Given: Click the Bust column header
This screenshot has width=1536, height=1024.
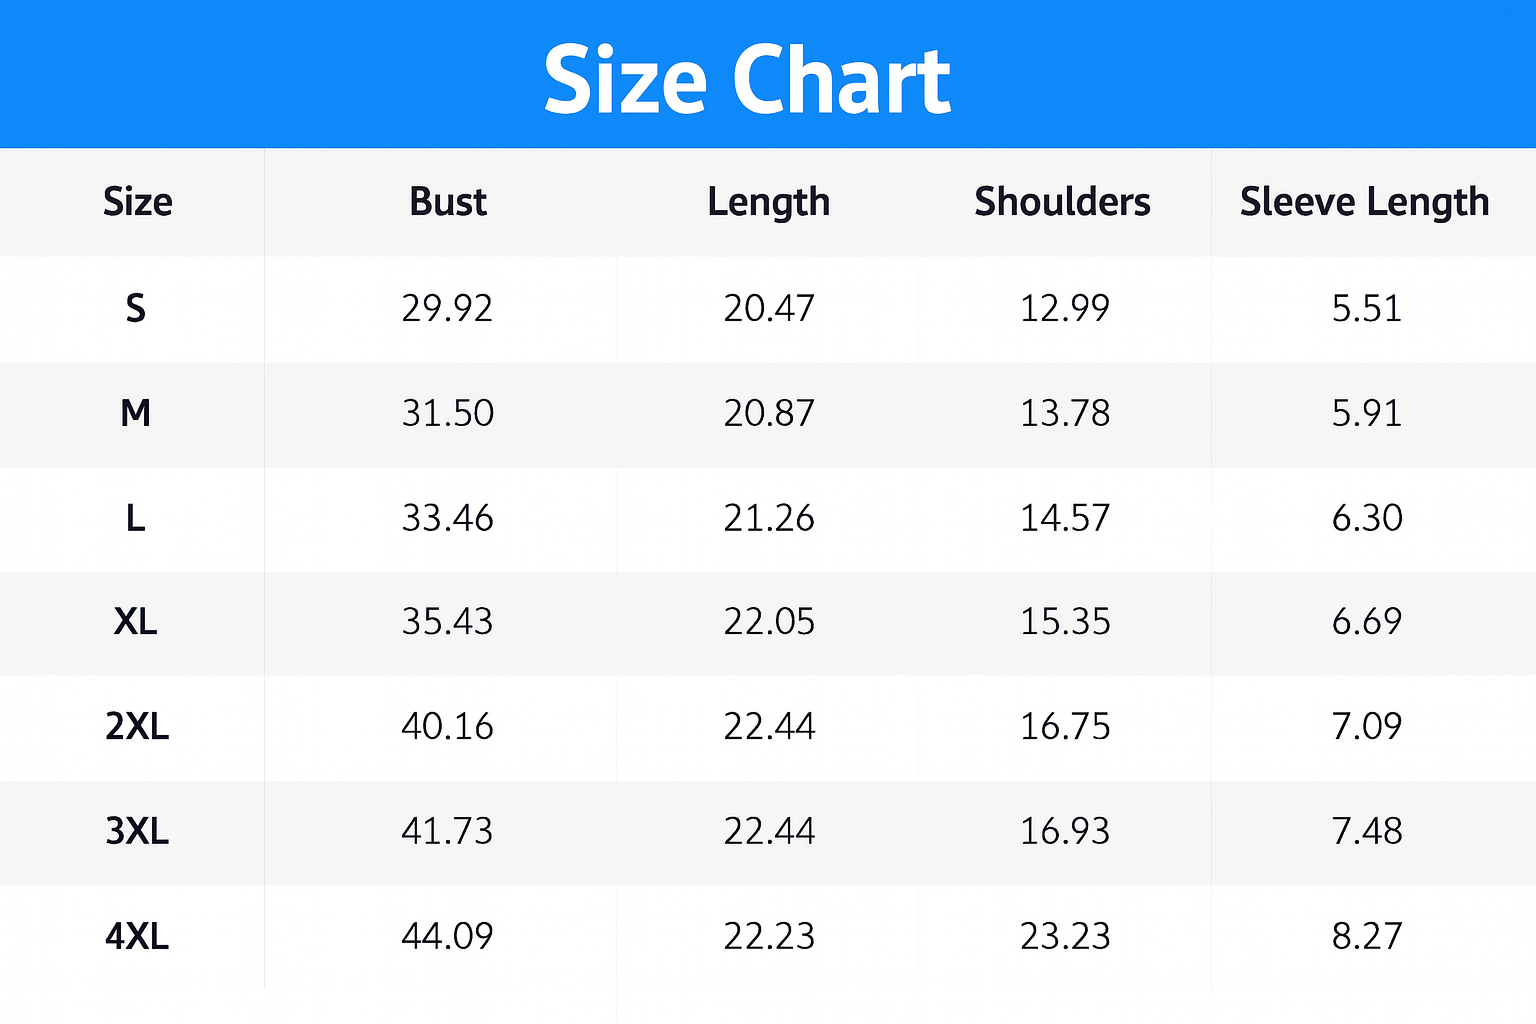Looking at the screenshot, I should pos(448,202).
